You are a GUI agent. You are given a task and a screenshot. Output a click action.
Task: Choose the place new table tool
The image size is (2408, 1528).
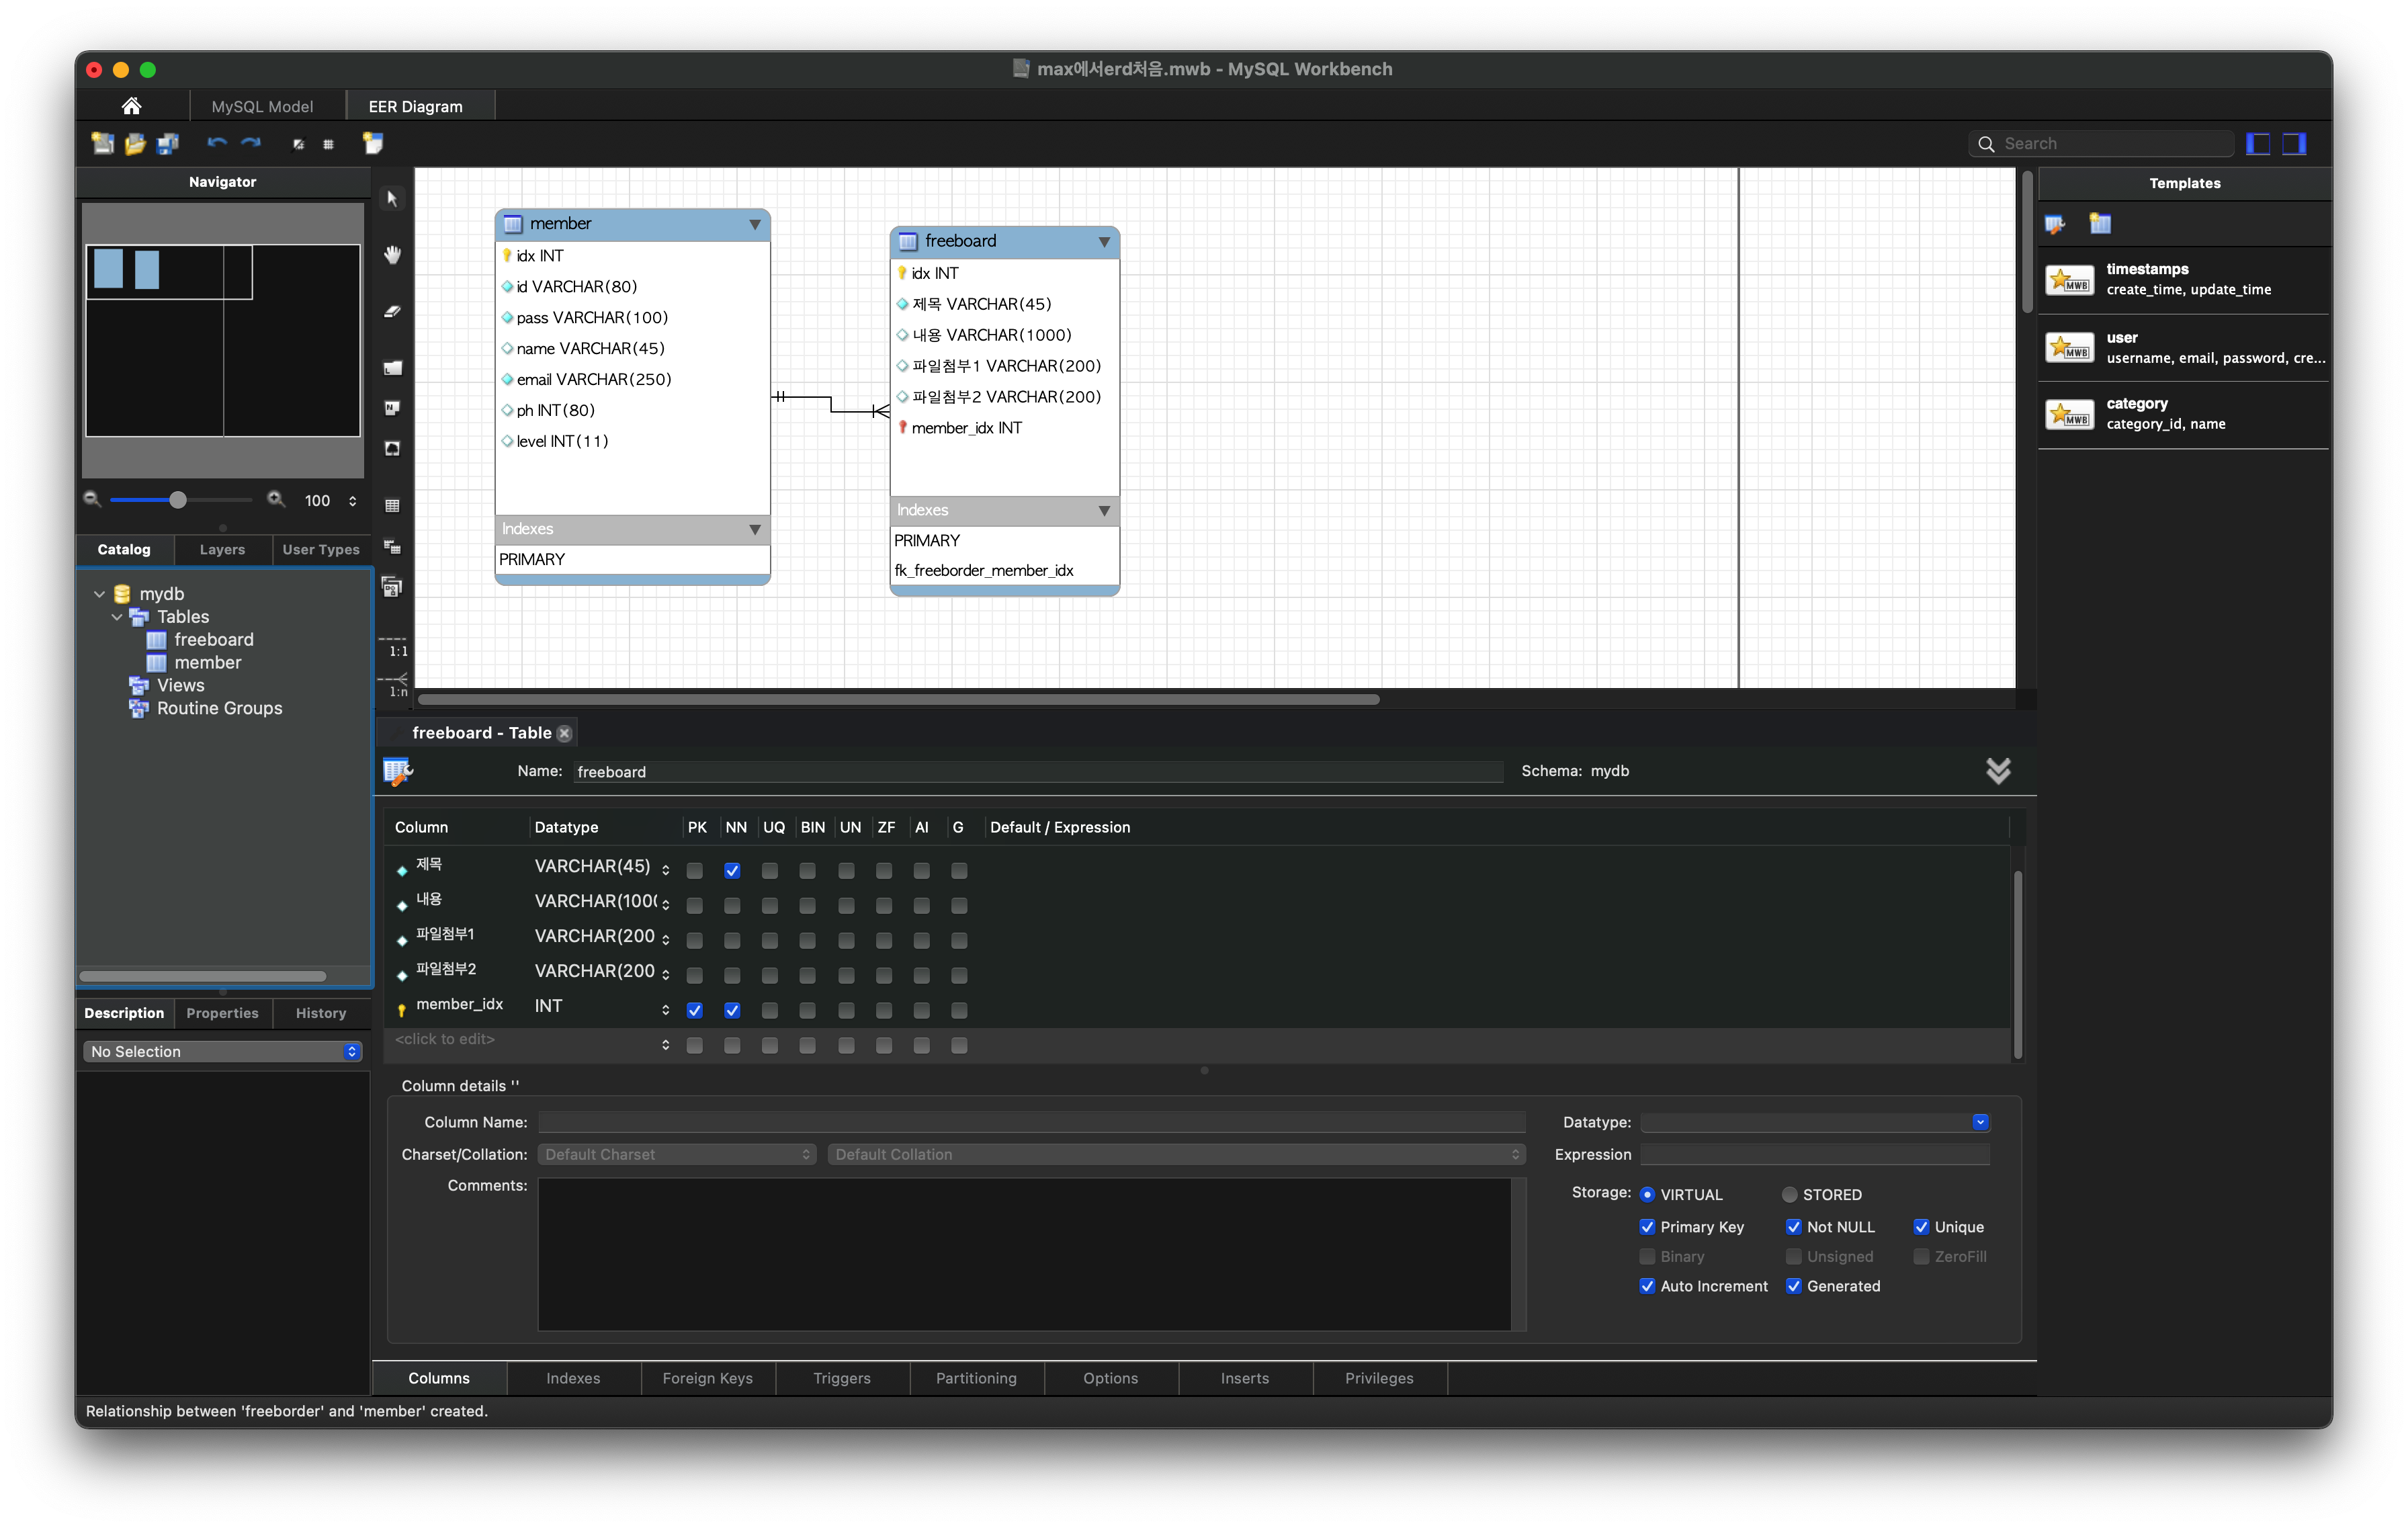(x=392, y=505)
